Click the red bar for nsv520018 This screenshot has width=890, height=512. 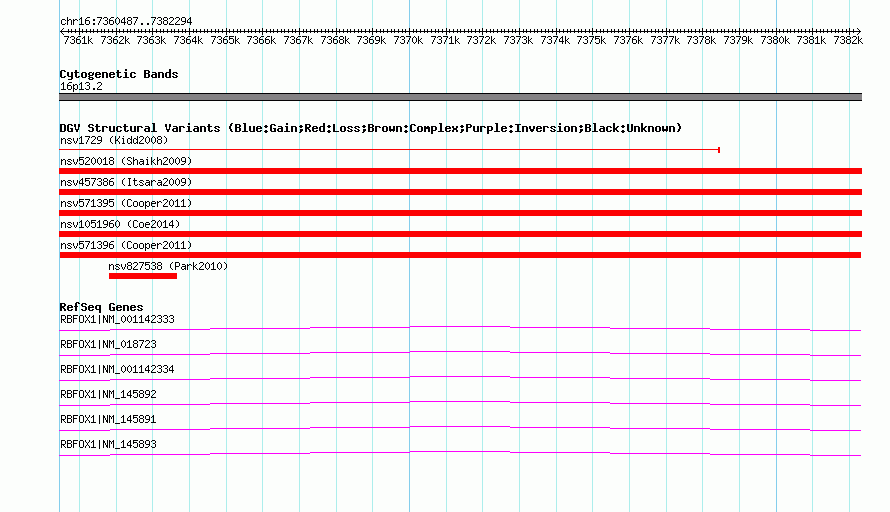tap(460, 171)
